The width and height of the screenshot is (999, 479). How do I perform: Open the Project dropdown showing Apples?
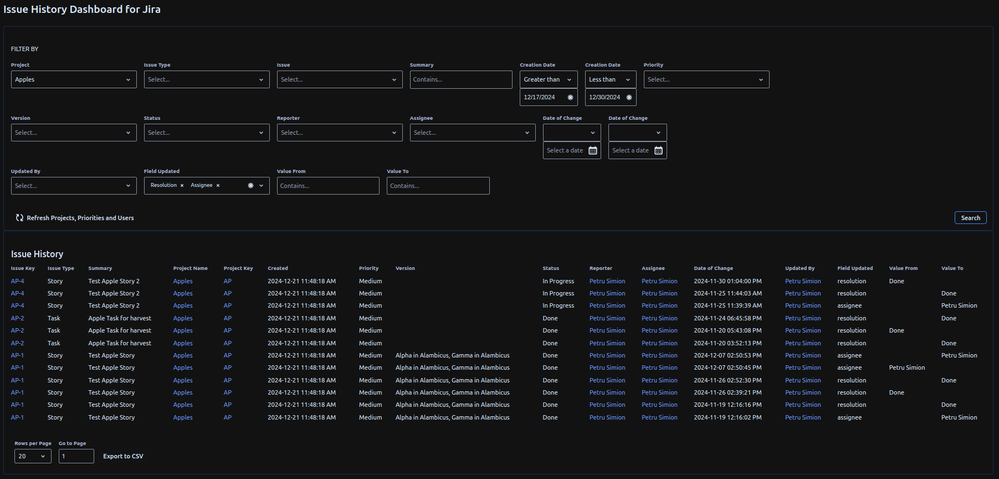[74, 80]
